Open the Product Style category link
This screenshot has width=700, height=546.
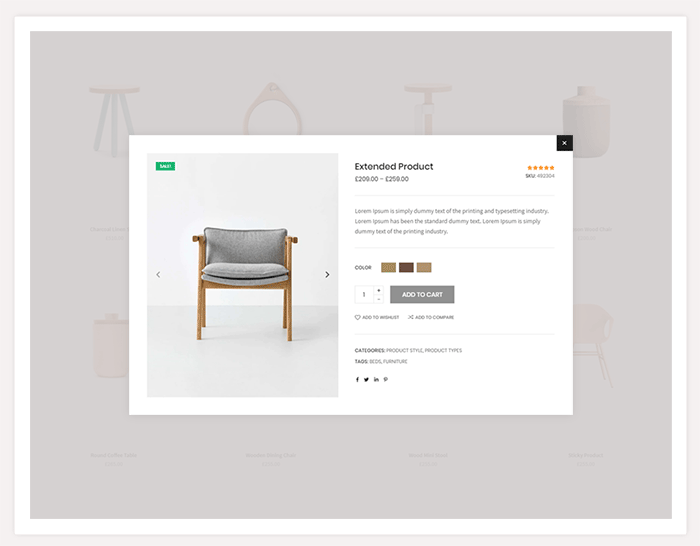pyautogui.click(x=404, y=350)
